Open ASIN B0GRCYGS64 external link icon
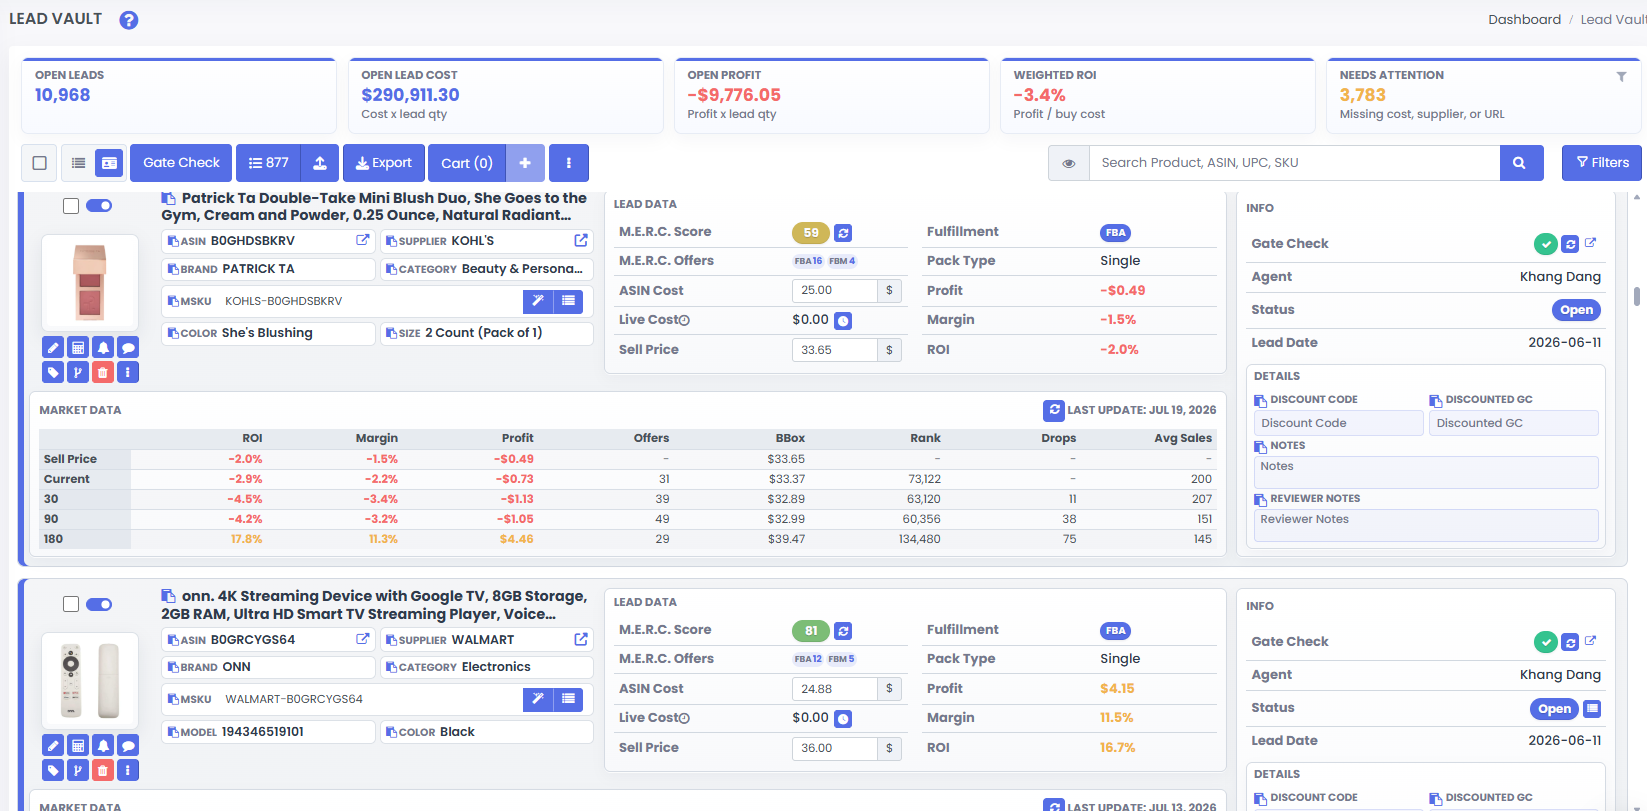Viewport: 1647px width, 811px height. (363, 639)
